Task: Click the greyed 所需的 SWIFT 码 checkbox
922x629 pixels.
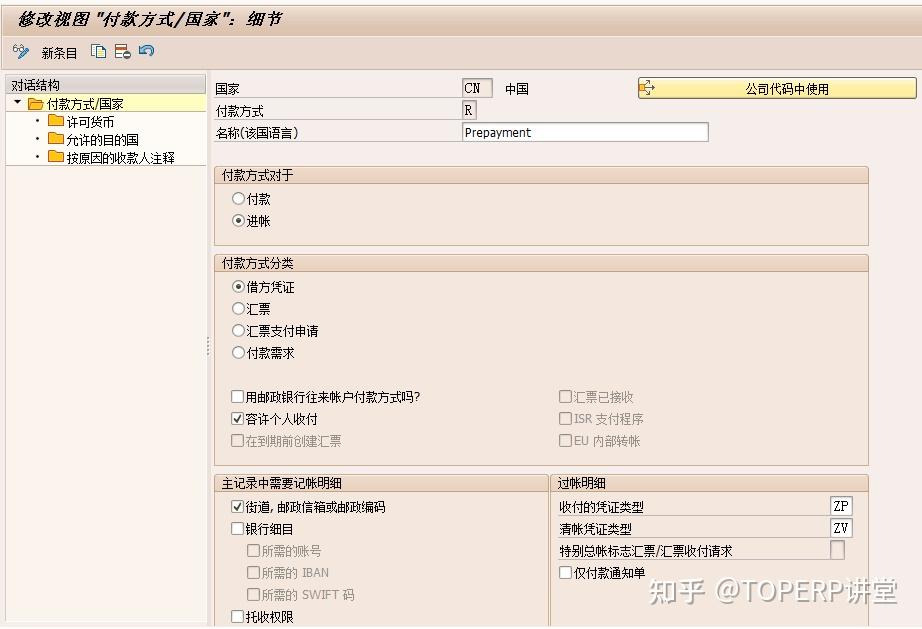Action: 253,594
